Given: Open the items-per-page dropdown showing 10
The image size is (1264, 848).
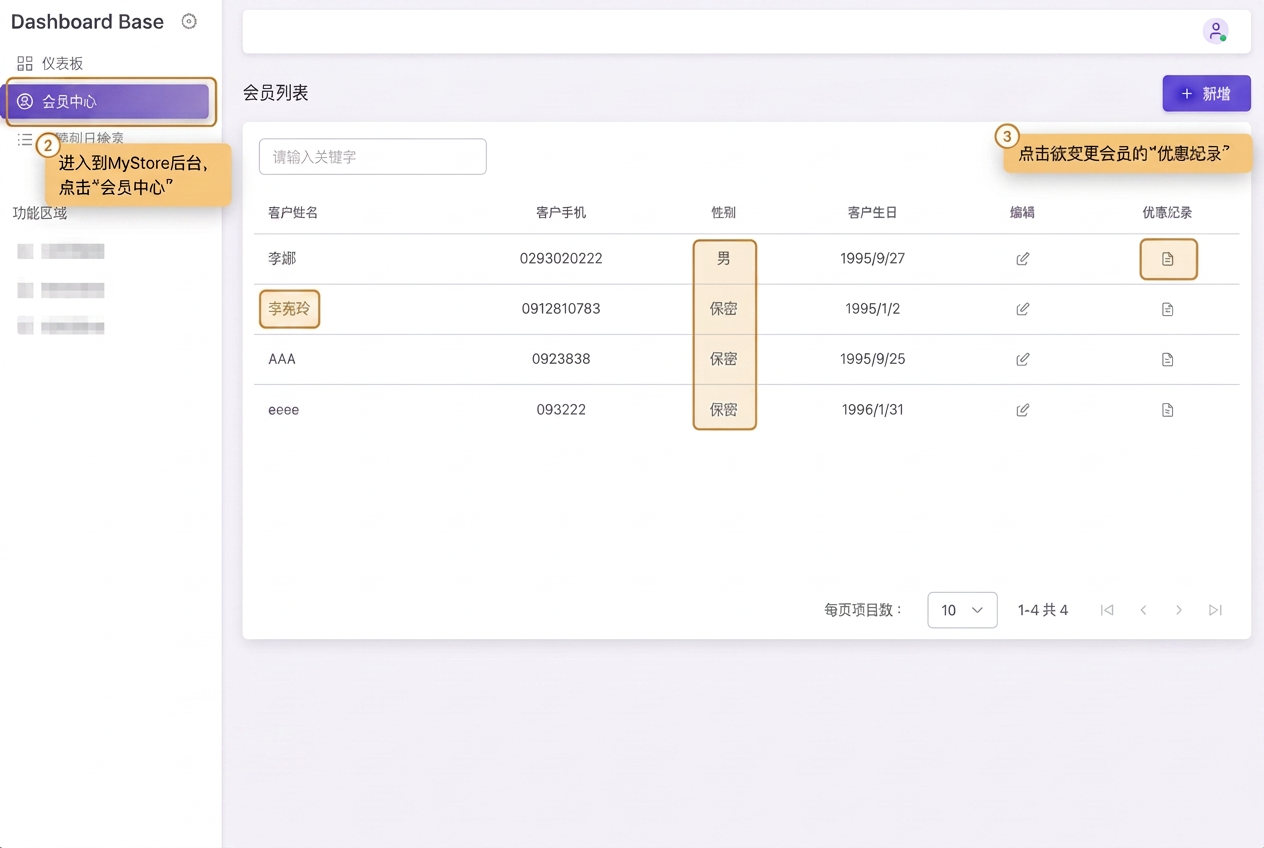Looking at the screenshot, I should [x=962, y=610].
